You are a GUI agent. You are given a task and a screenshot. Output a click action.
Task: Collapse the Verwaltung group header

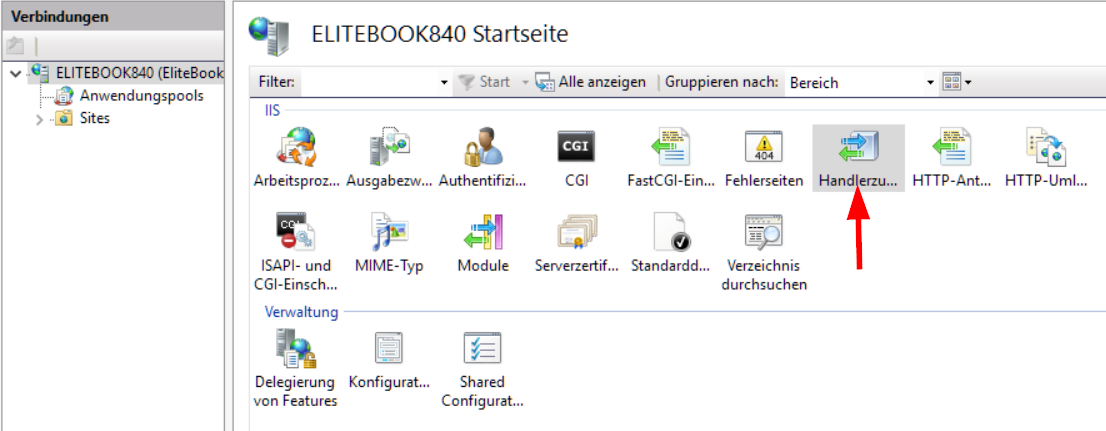301,311
